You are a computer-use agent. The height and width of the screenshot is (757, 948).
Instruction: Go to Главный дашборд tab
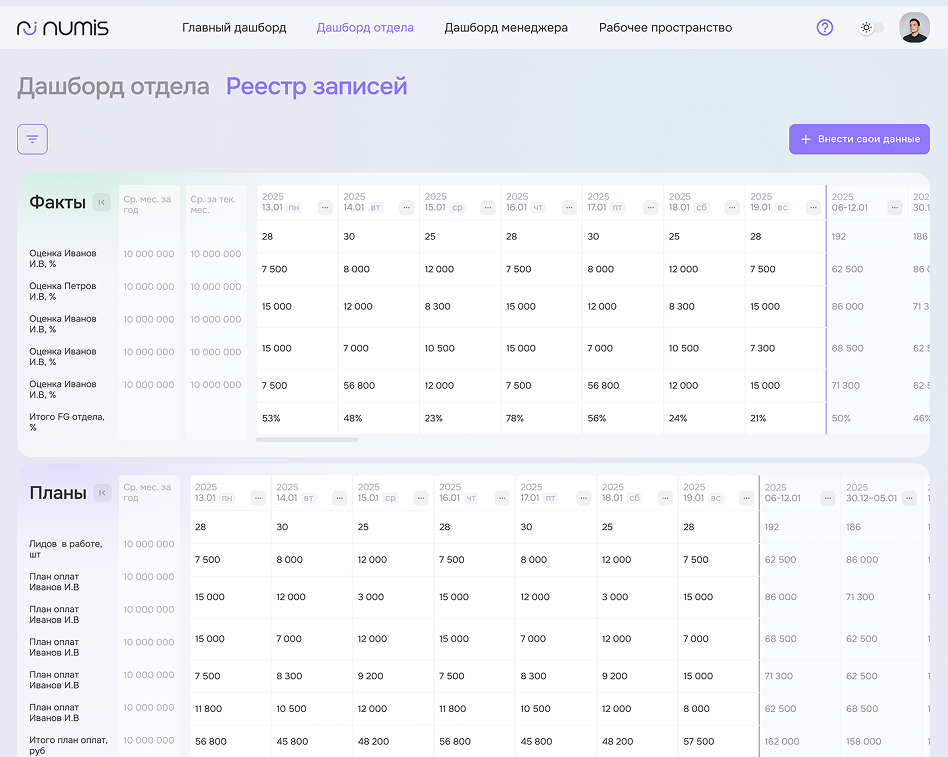(x=234, y=28)
